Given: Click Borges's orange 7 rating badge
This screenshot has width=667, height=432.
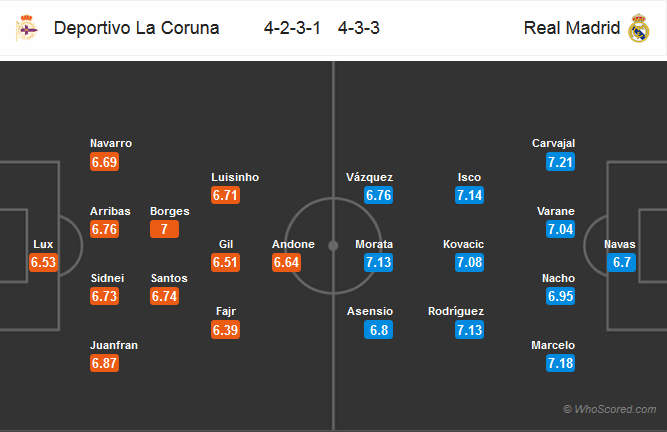Looking at the screenshot, I should point(163,229).
